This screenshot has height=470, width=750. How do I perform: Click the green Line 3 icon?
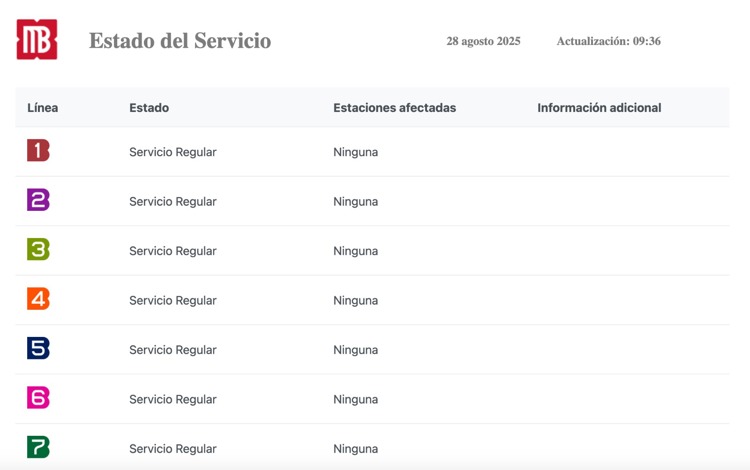[x=38, y=249]
